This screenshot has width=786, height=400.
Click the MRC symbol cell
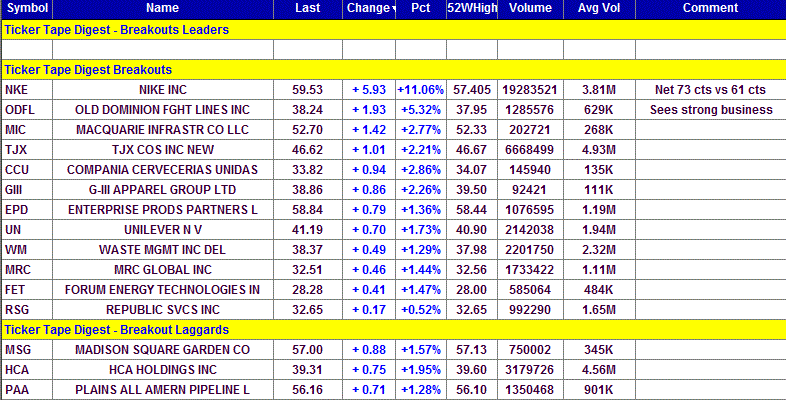[x=27, y=270]
